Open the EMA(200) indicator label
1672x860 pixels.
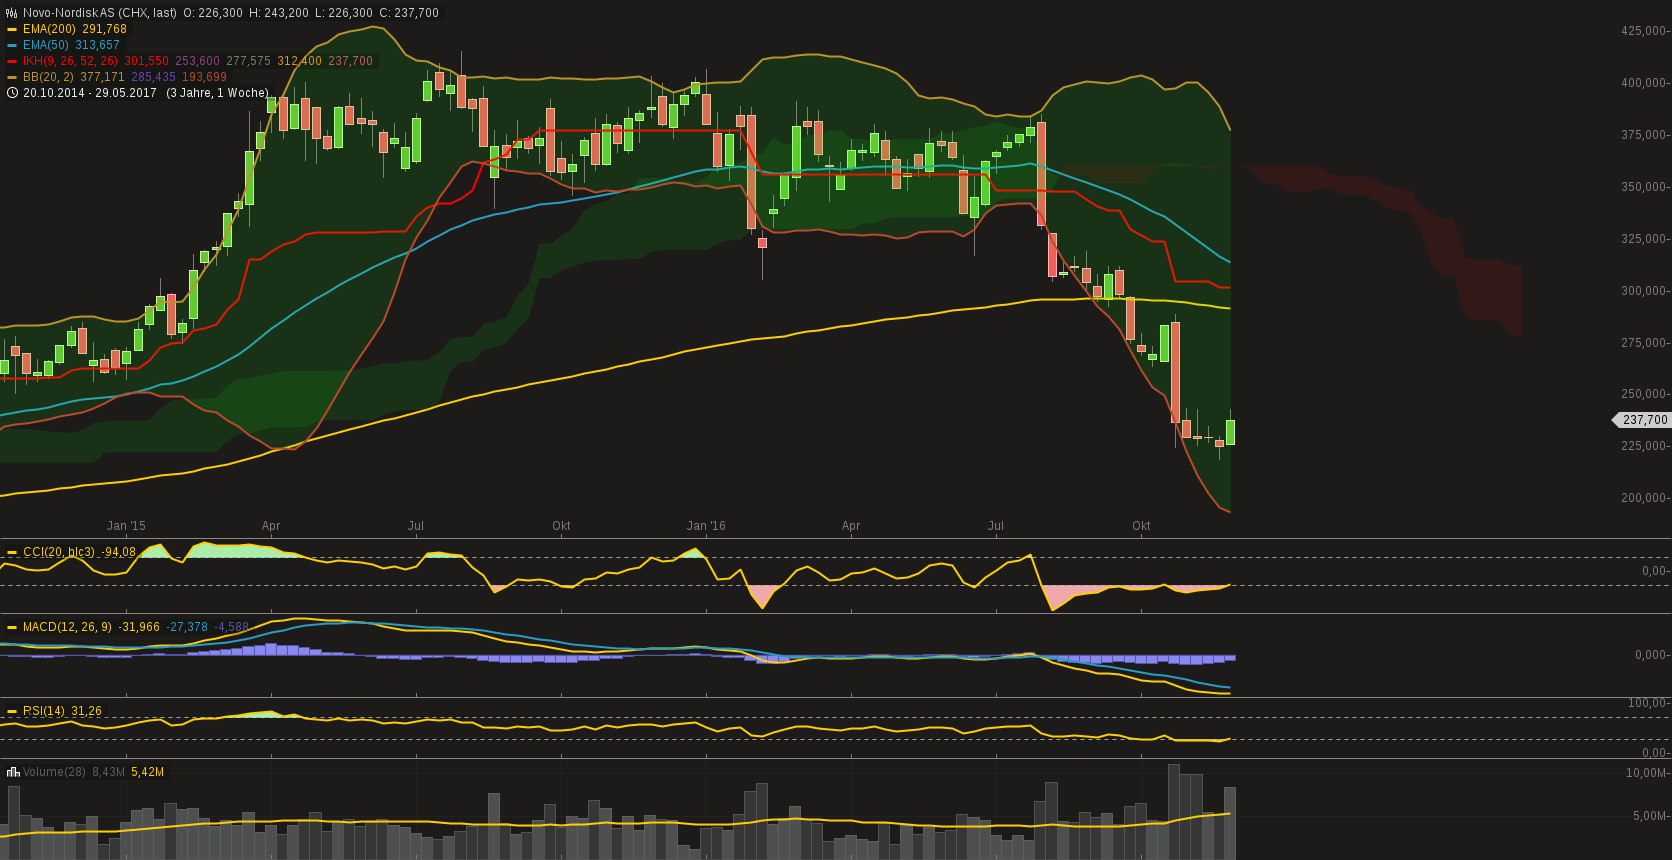pos(49,29)
